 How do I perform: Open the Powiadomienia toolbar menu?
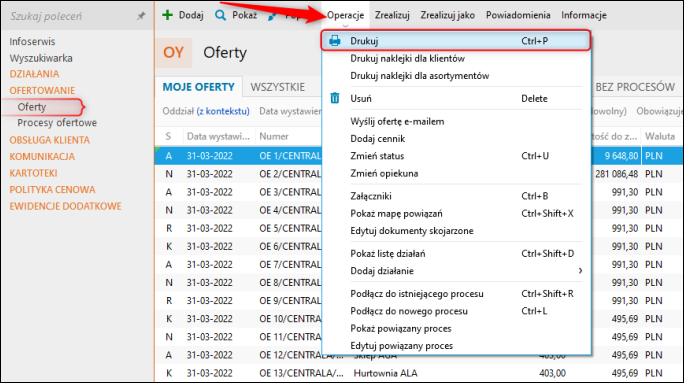(x=518, y=15)
